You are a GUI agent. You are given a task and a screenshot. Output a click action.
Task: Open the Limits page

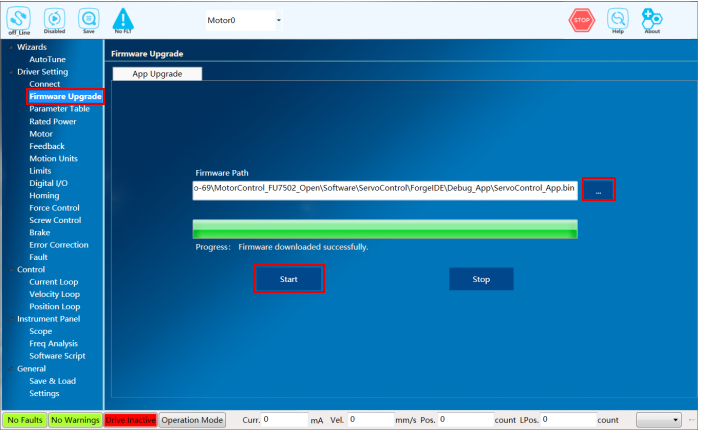click(x=40, y=171)
